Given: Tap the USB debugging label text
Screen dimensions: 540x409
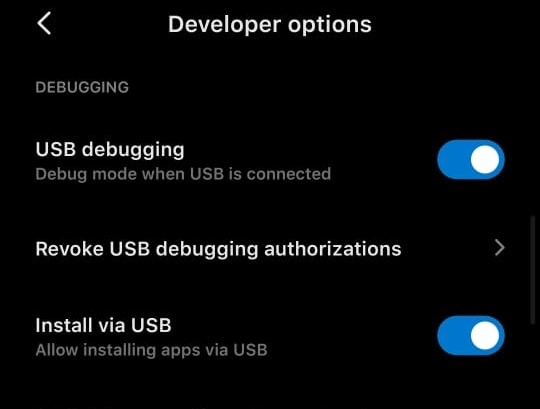Looking at the screenshot, I should (110, 150).
